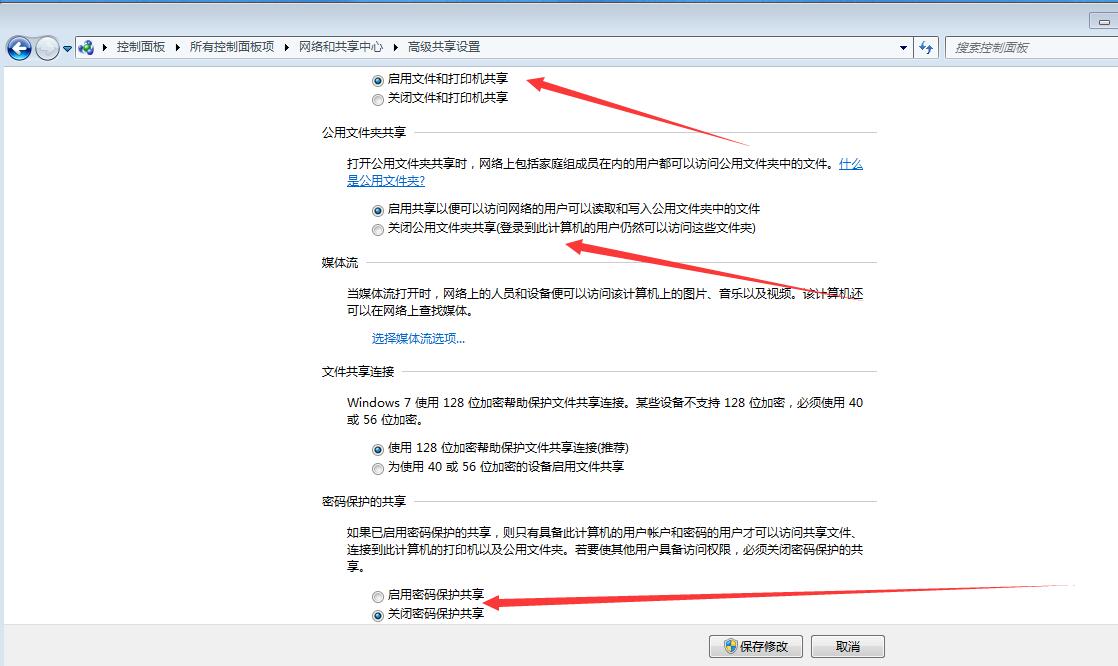Choose 为使用 40 或 56 位加密的设备启用文件共享
The image size is (1118, 666).
click(377, 467)
